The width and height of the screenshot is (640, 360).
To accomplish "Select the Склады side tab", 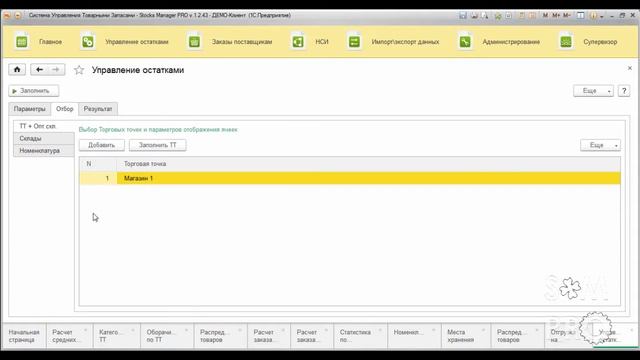I will [x=44, y=138].
